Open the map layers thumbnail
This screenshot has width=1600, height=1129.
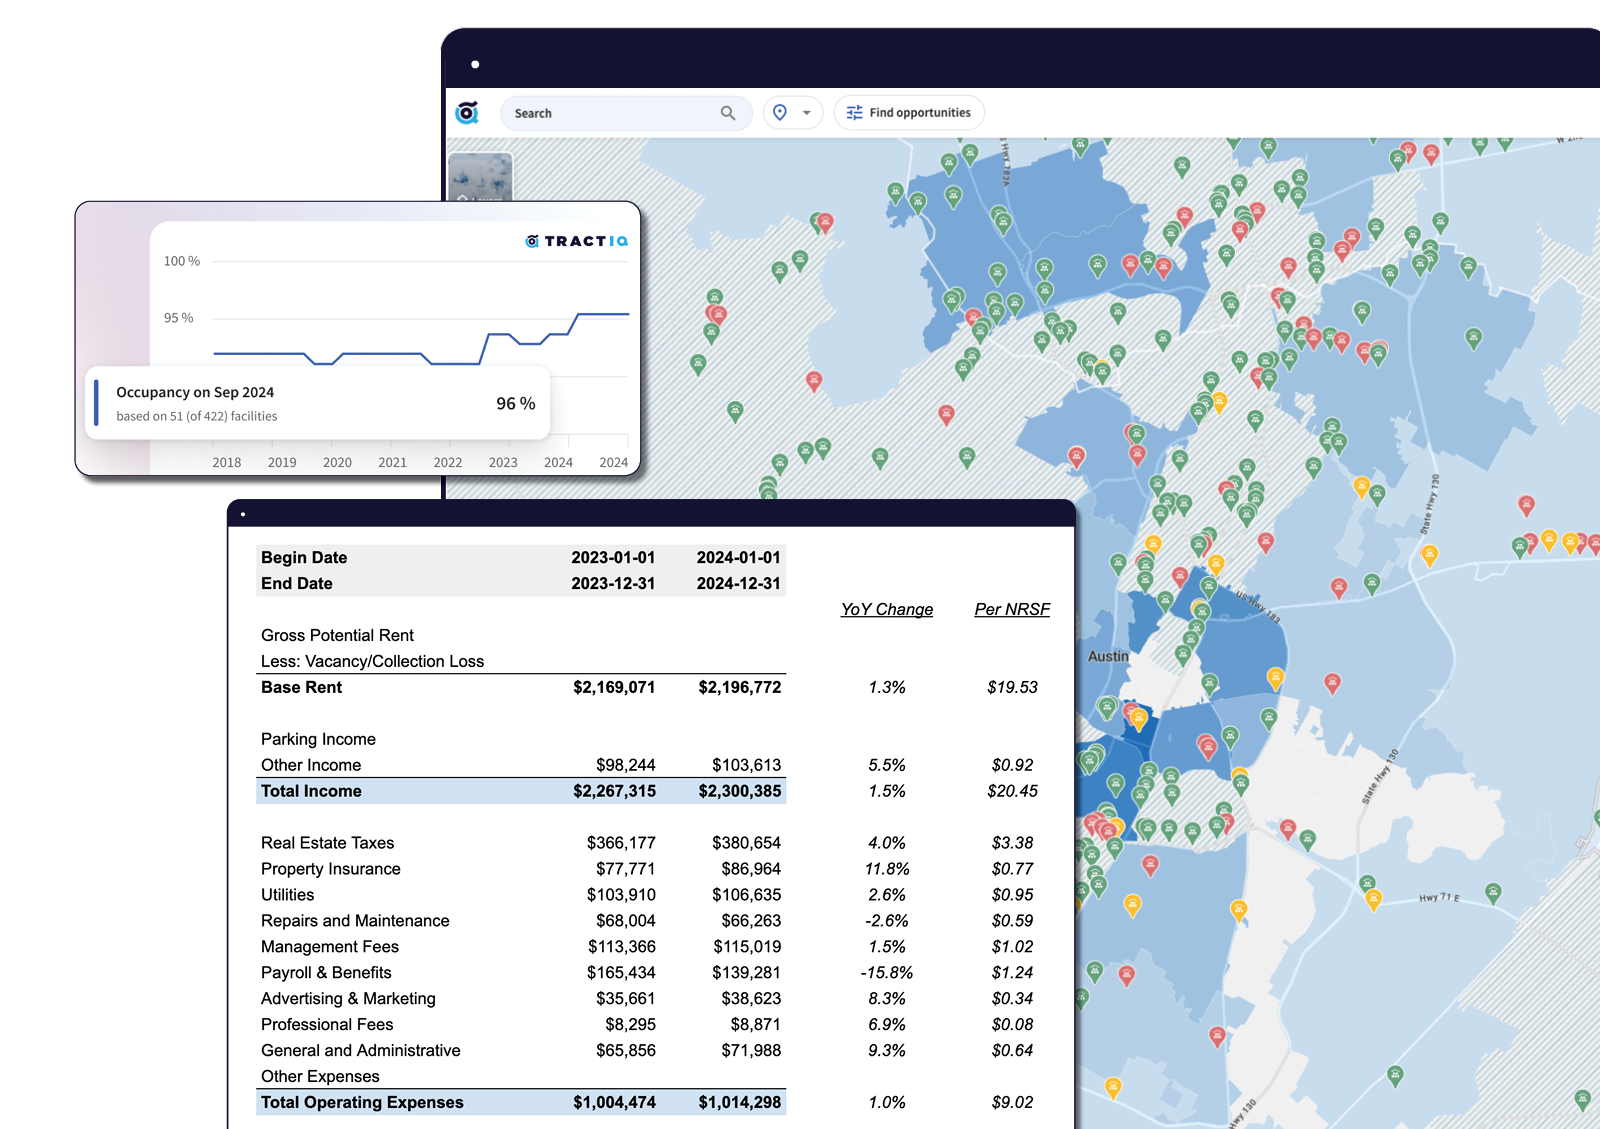(x=480, y=177)
